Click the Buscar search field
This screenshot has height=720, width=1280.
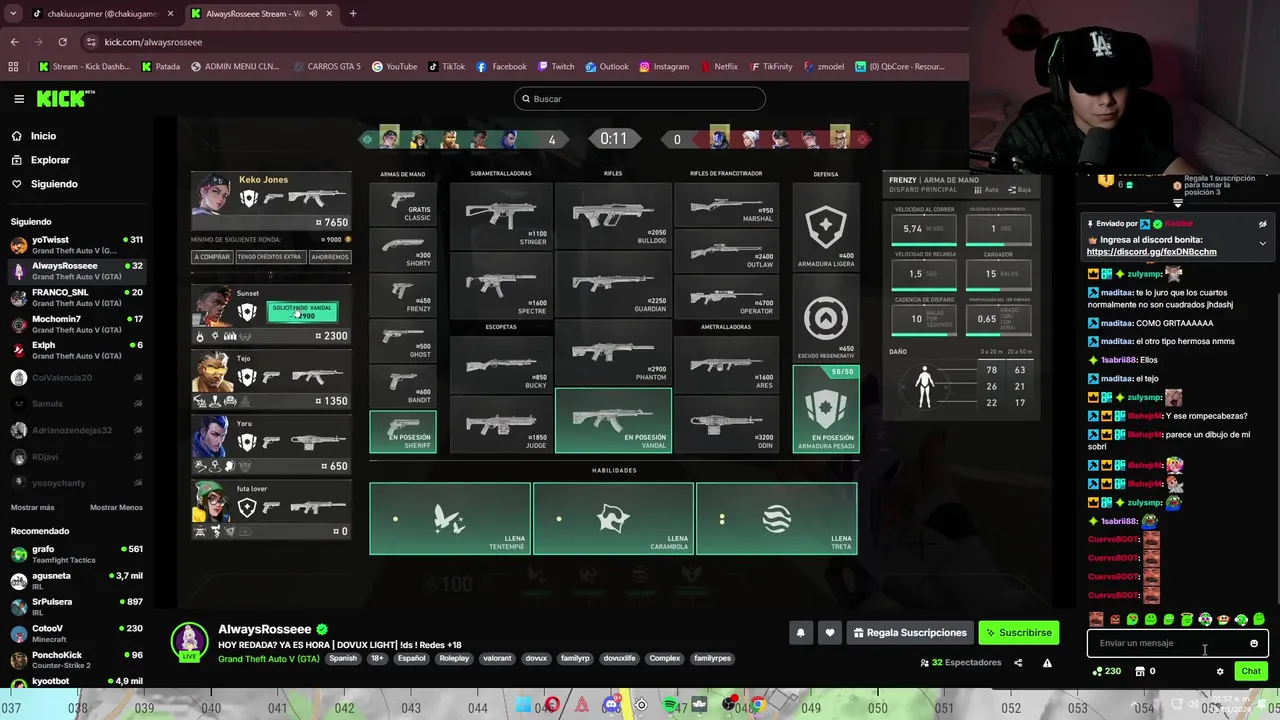pos(640,99)
